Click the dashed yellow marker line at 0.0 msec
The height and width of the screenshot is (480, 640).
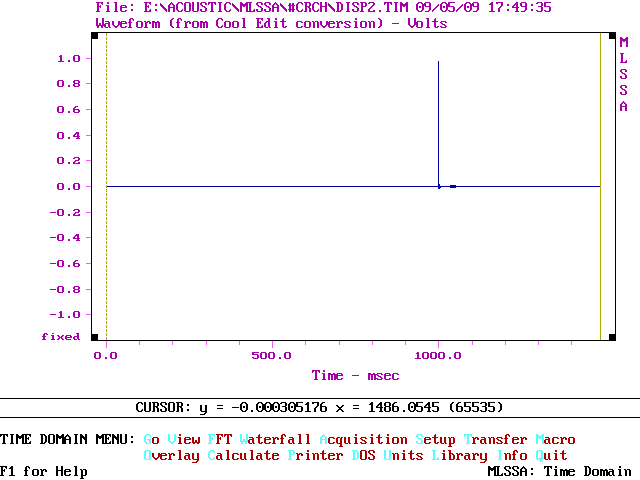pos(107,187)
